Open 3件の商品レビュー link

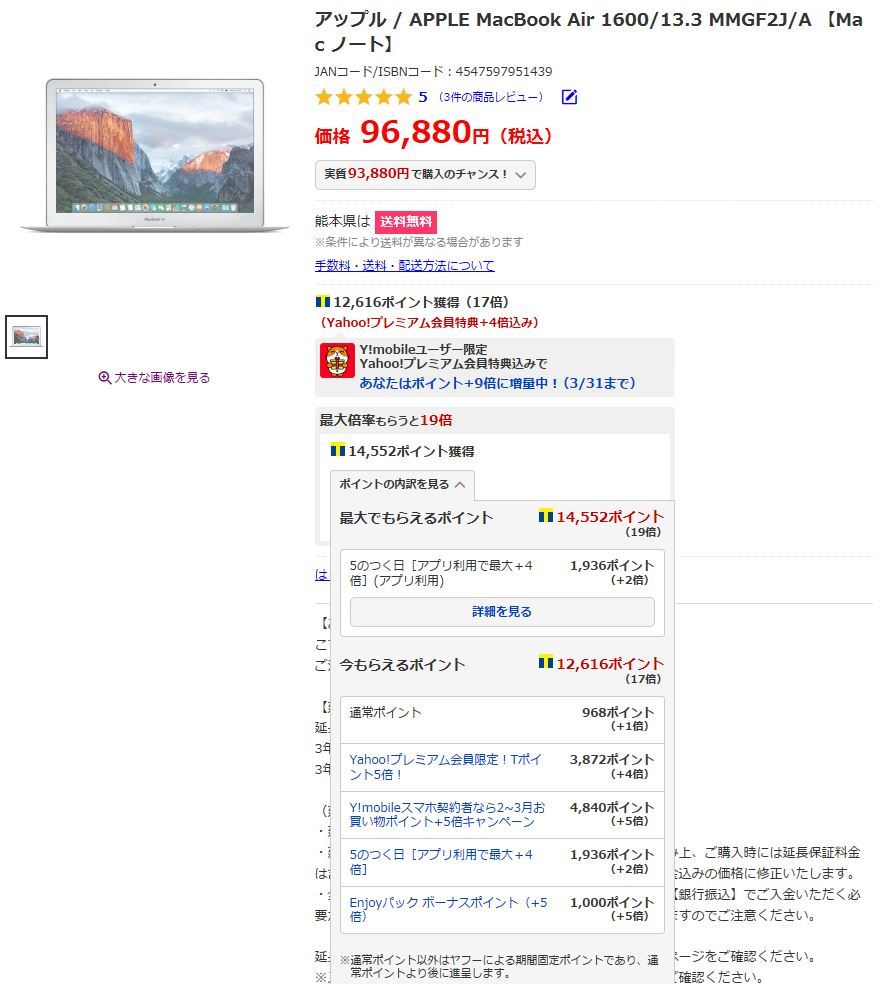(490, 97)
